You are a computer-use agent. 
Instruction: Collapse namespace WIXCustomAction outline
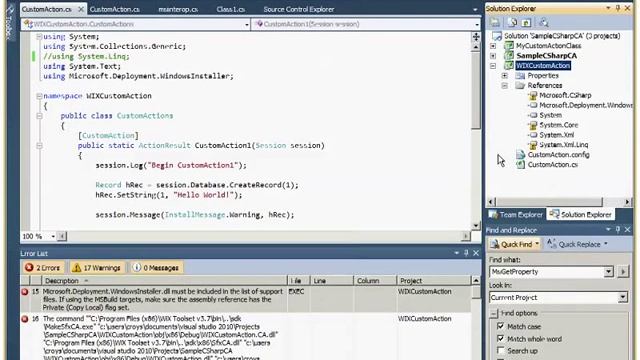(x=39, y=96)
